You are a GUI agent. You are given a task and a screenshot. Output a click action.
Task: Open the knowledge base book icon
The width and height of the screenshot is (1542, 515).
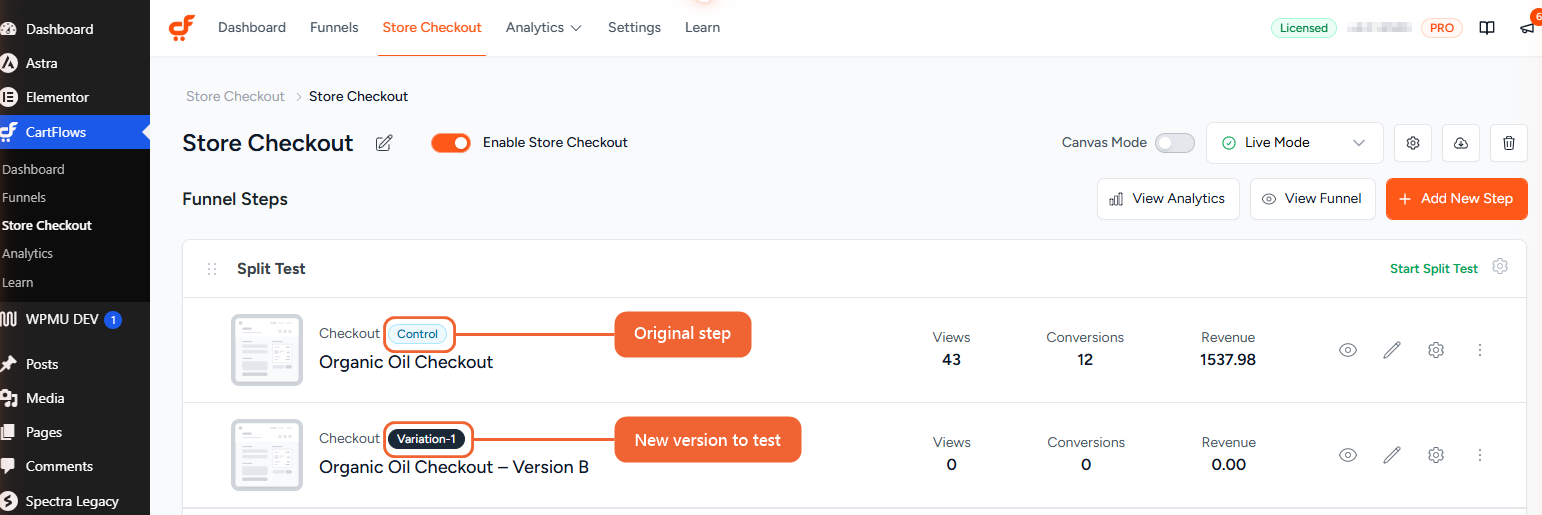[1487, 28]
